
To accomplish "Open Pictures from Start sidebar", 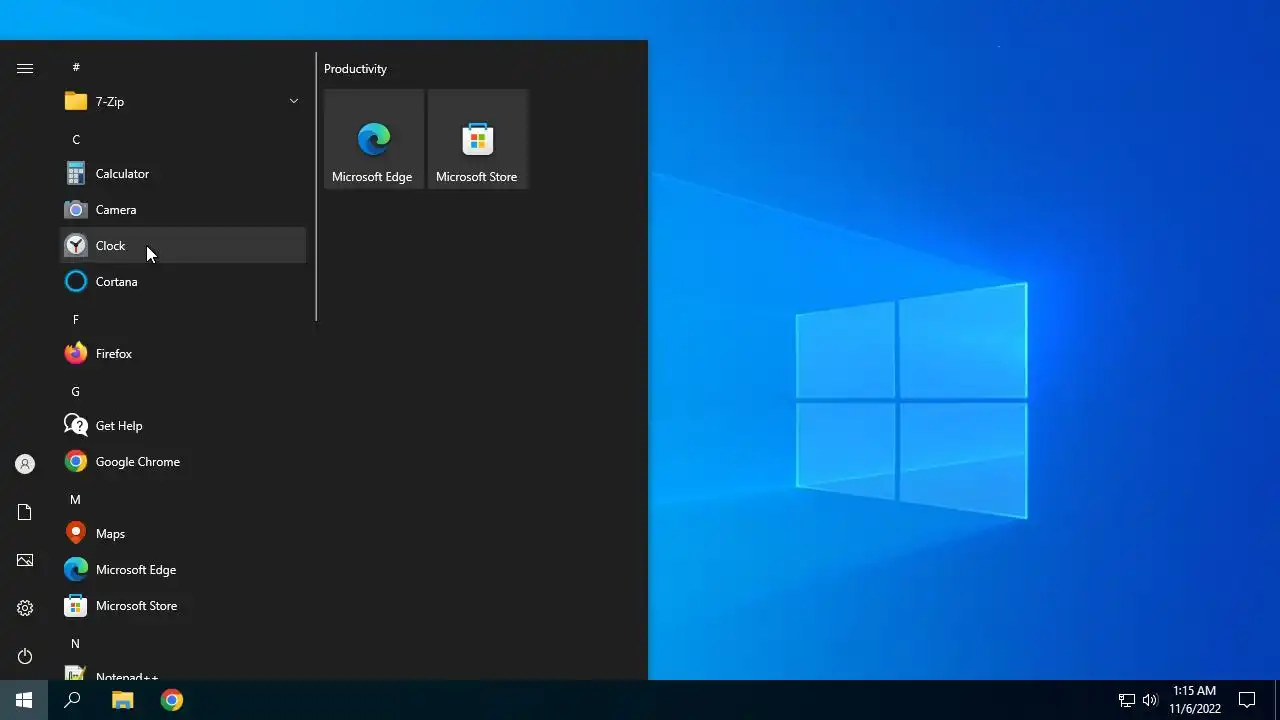I will pos(25,560).
